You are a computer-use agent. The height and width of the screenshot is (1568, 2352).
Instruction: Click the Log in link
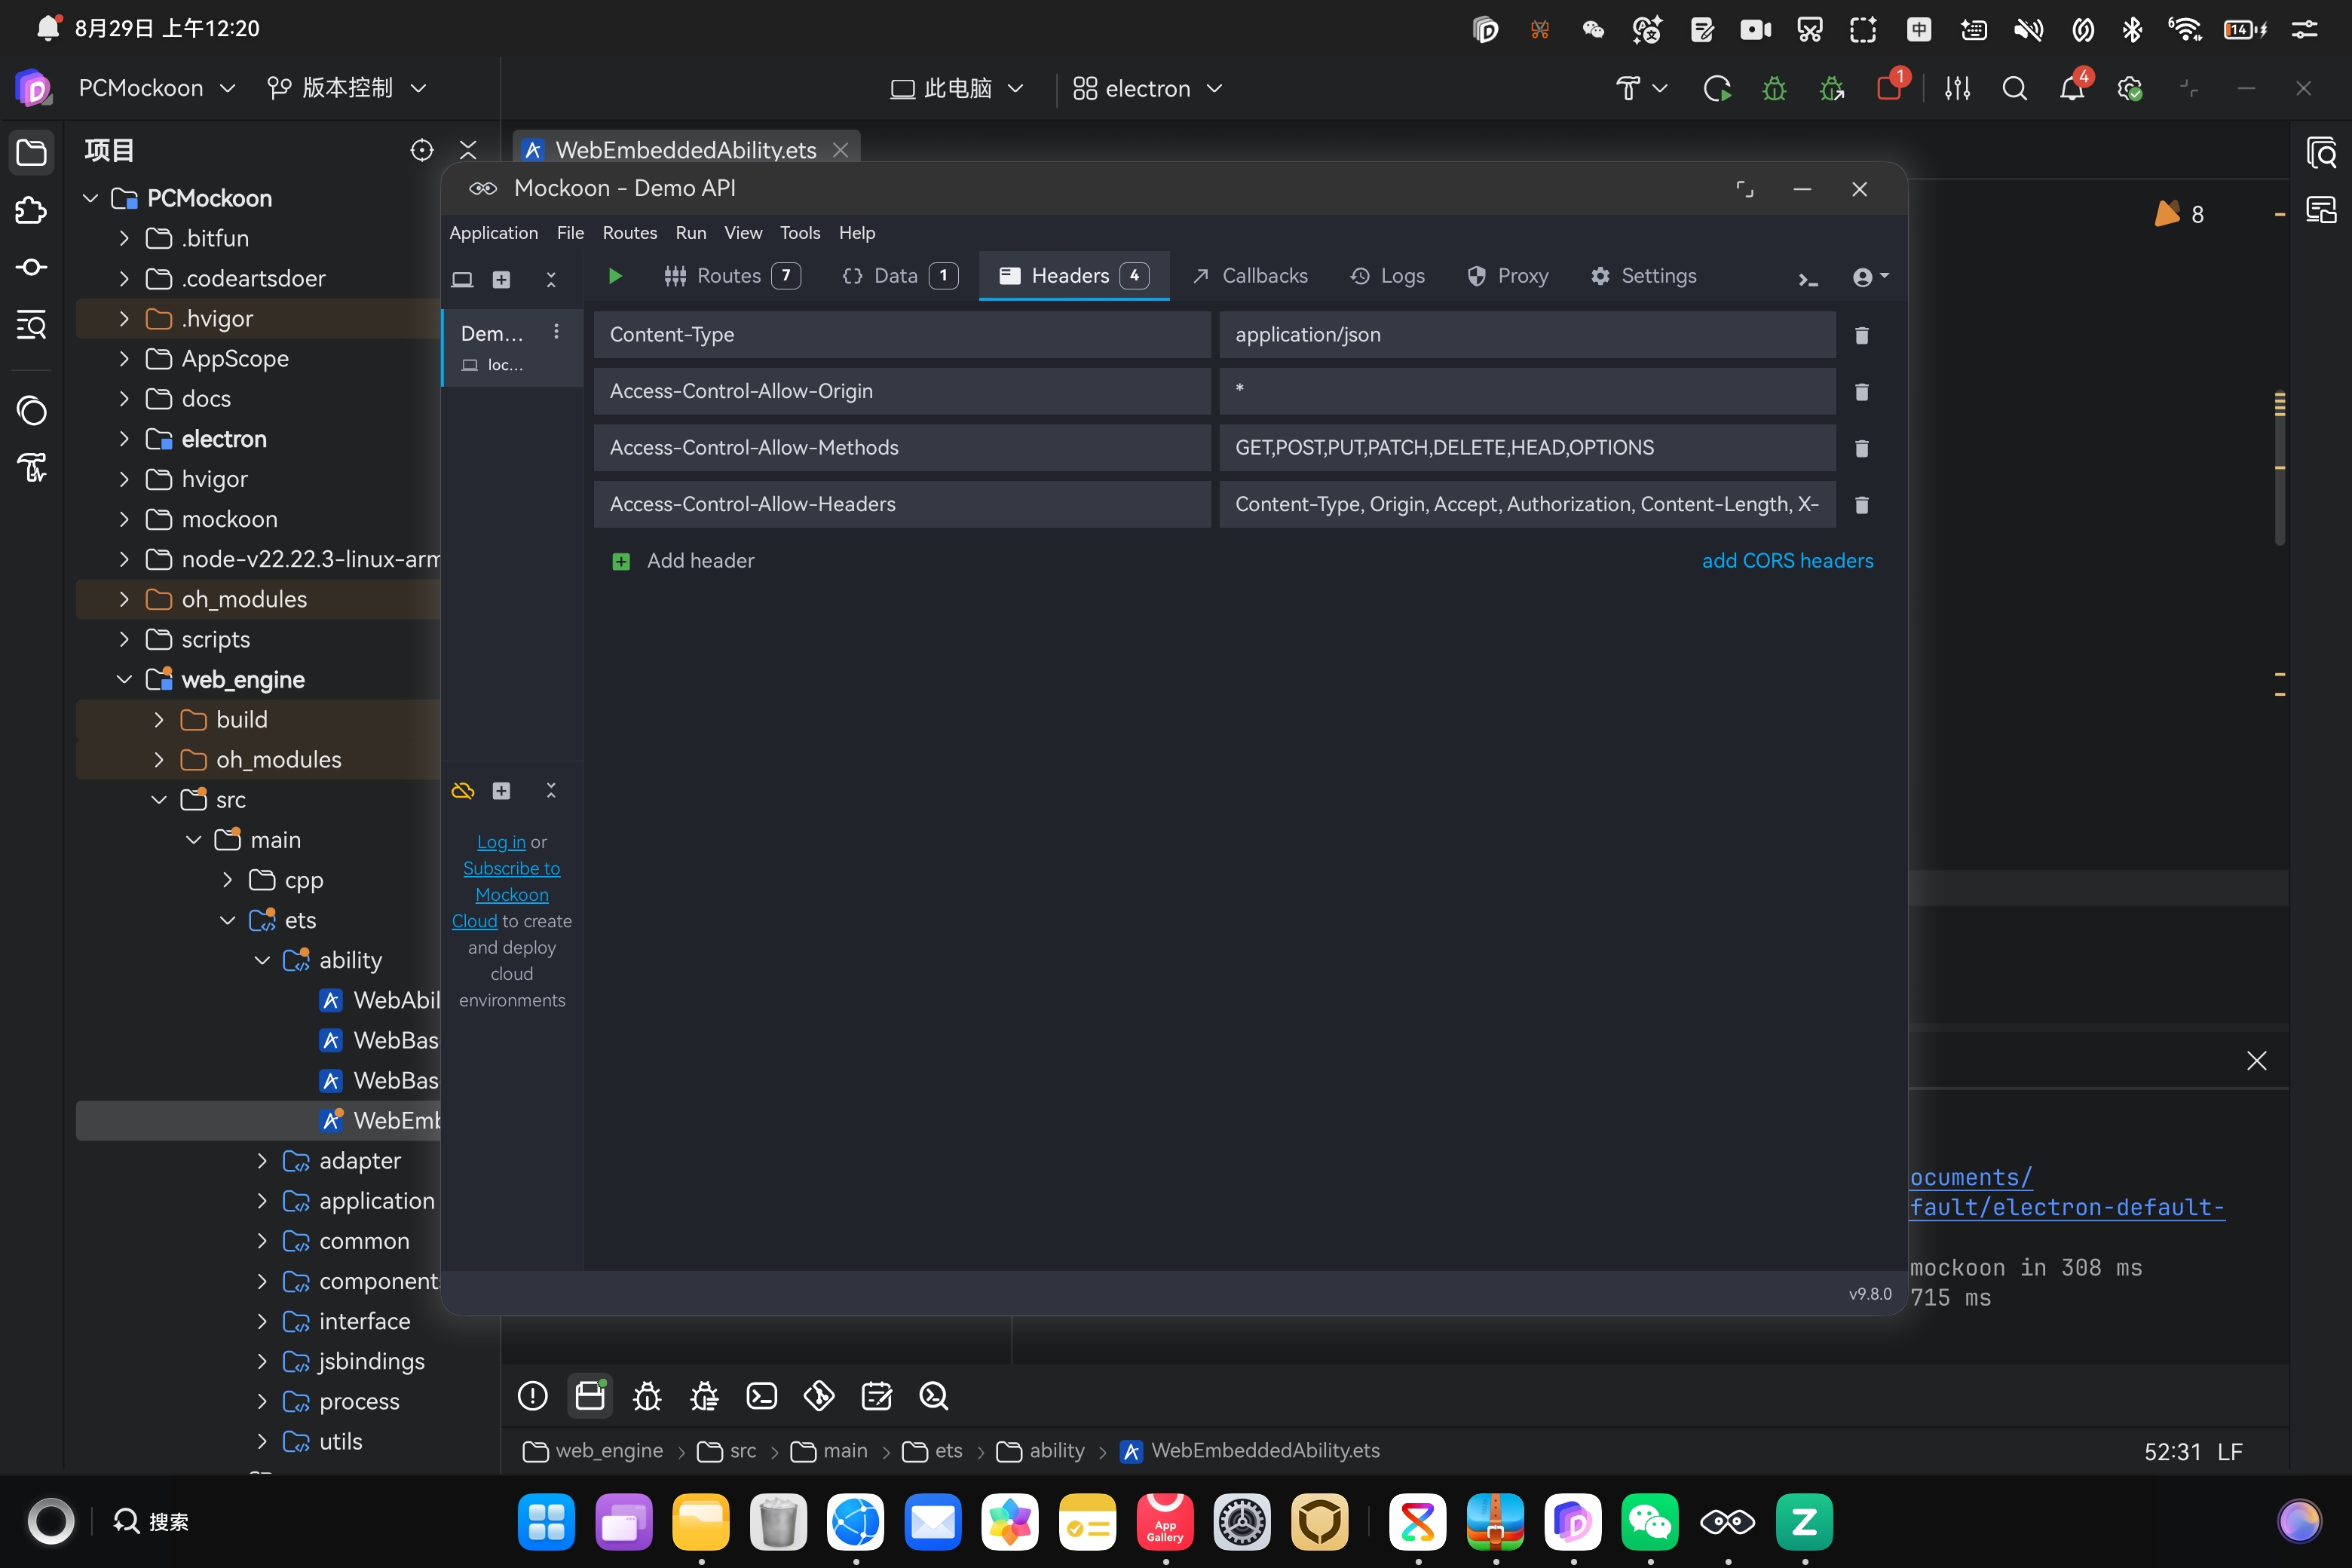coord(501,842)
